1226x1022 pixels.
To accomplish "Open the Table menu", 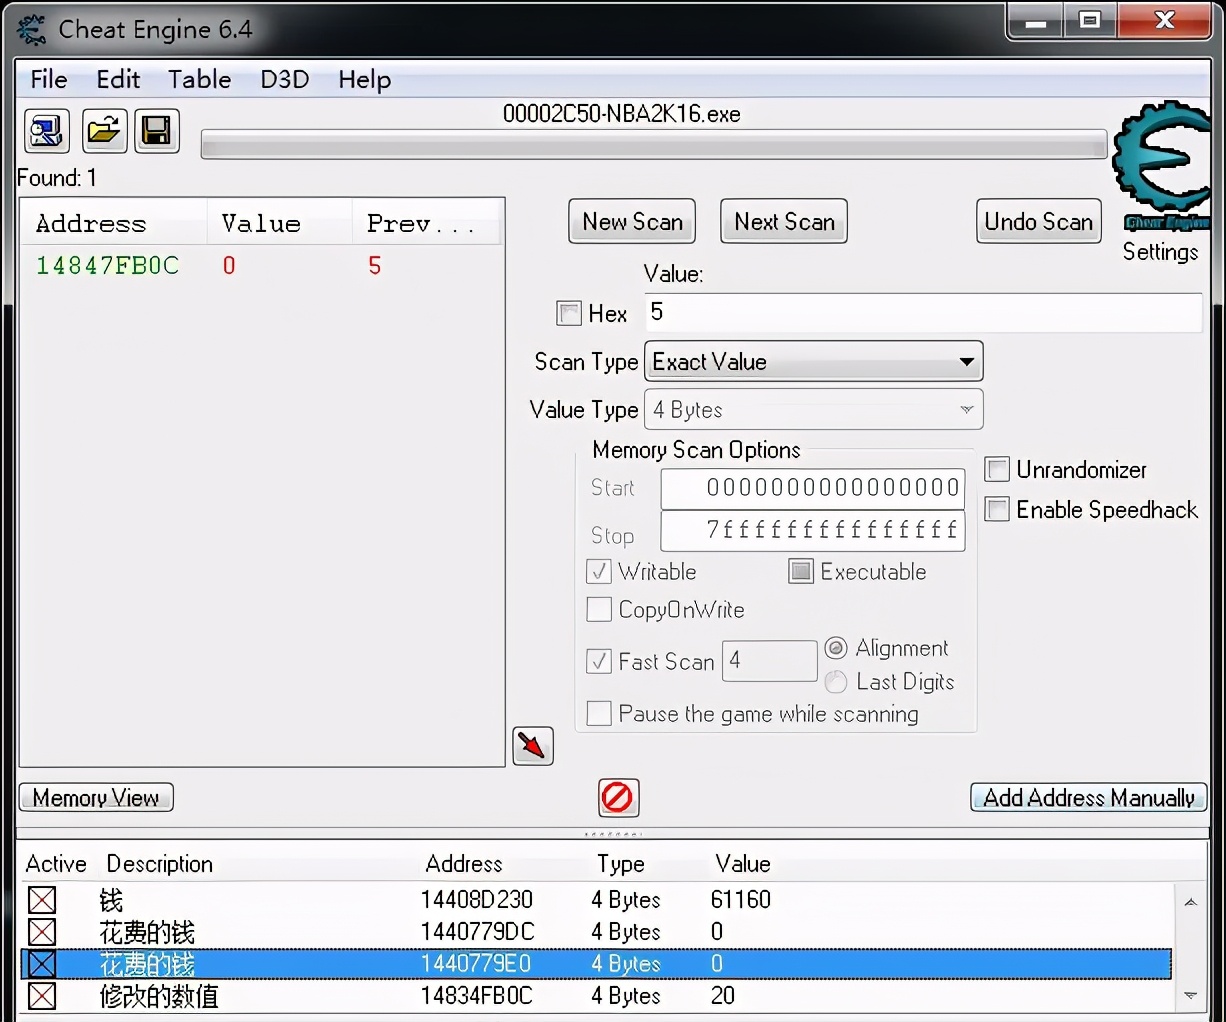I will click(x=198, y=79).
